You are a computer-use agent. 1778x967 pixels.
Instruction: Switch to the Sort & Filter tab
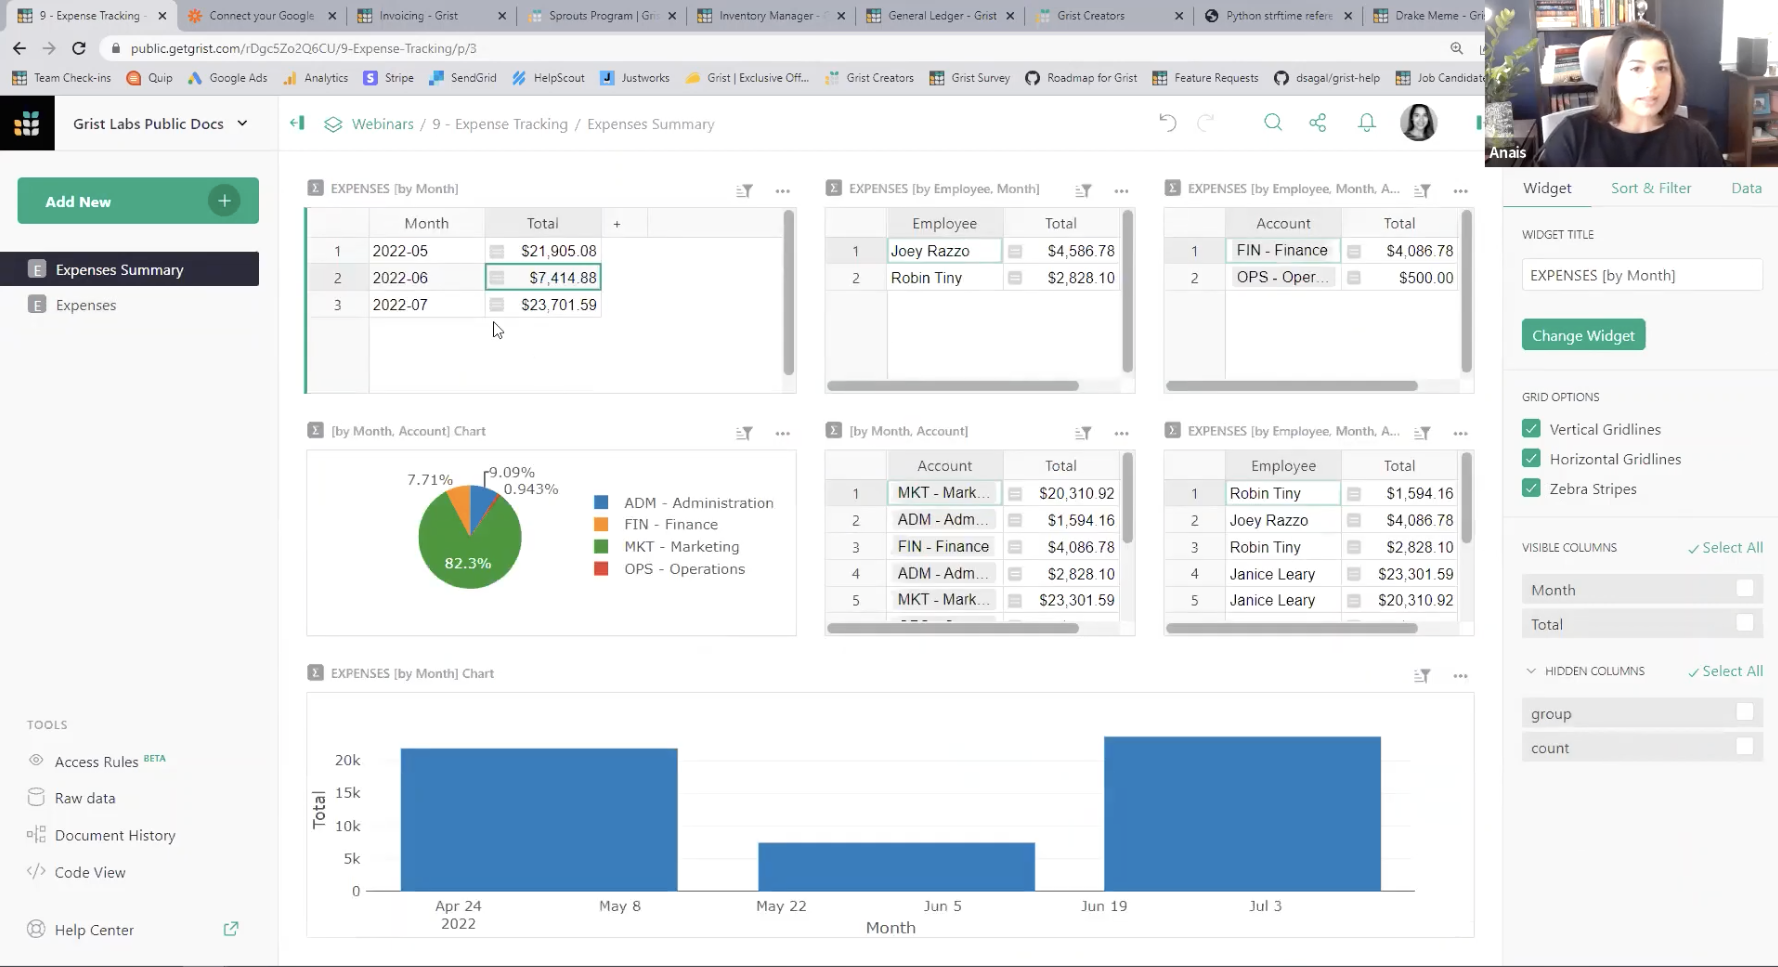1651,188
